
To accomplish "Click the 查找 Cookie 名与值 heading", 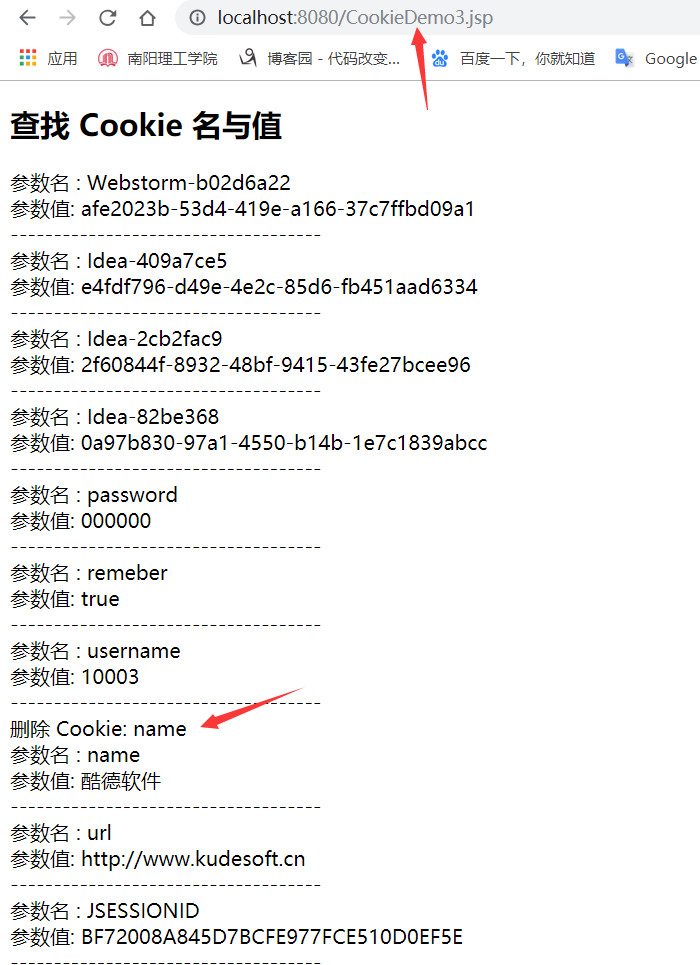I will (146, 126).
